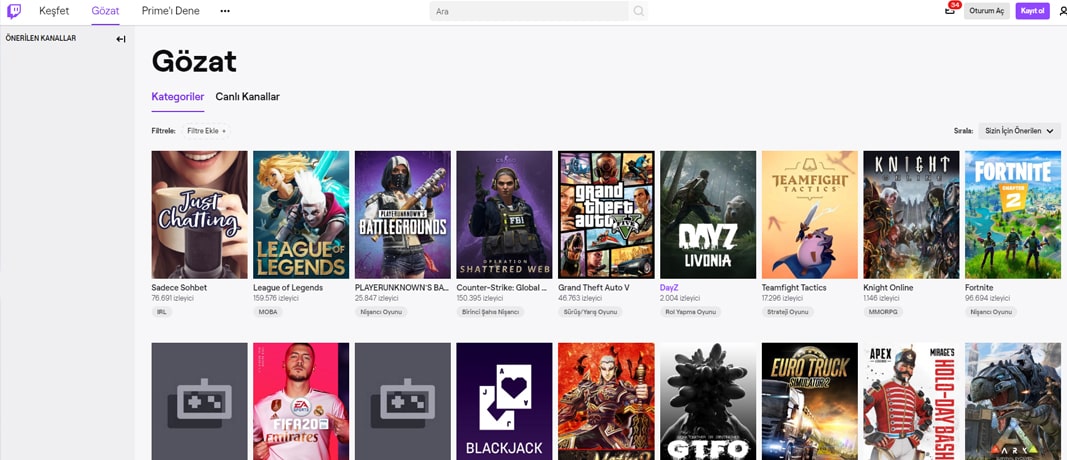Screen dimensions: 1067x460
Task: Select the IRL tag
Action: [161, 312]
